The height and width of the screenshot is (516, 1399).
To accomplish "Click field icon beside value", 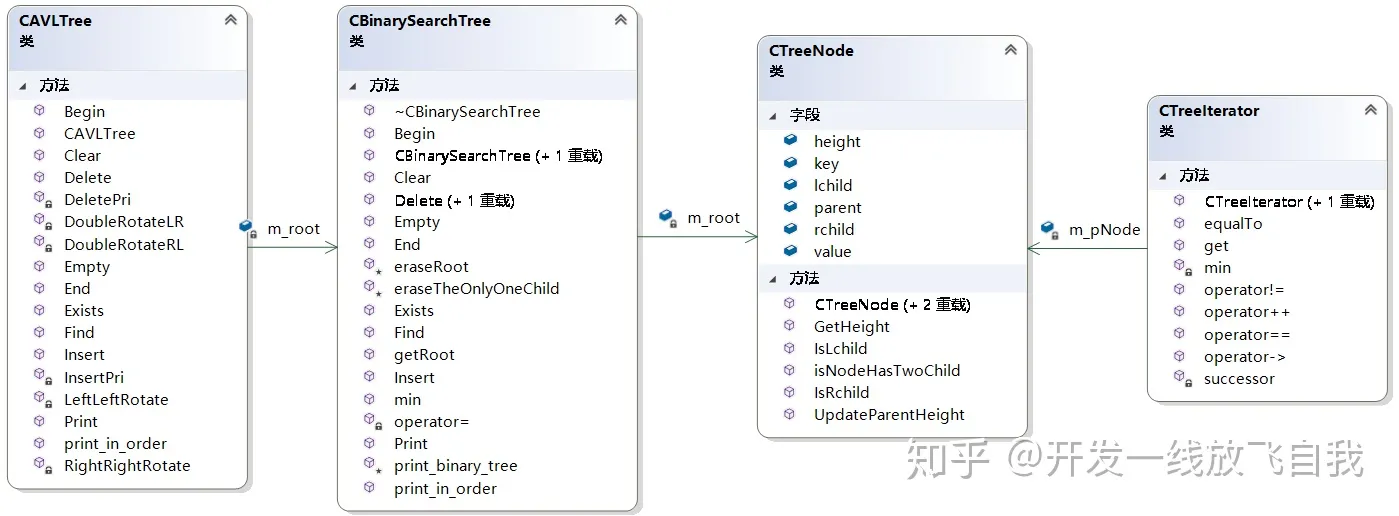I will 790,251.
